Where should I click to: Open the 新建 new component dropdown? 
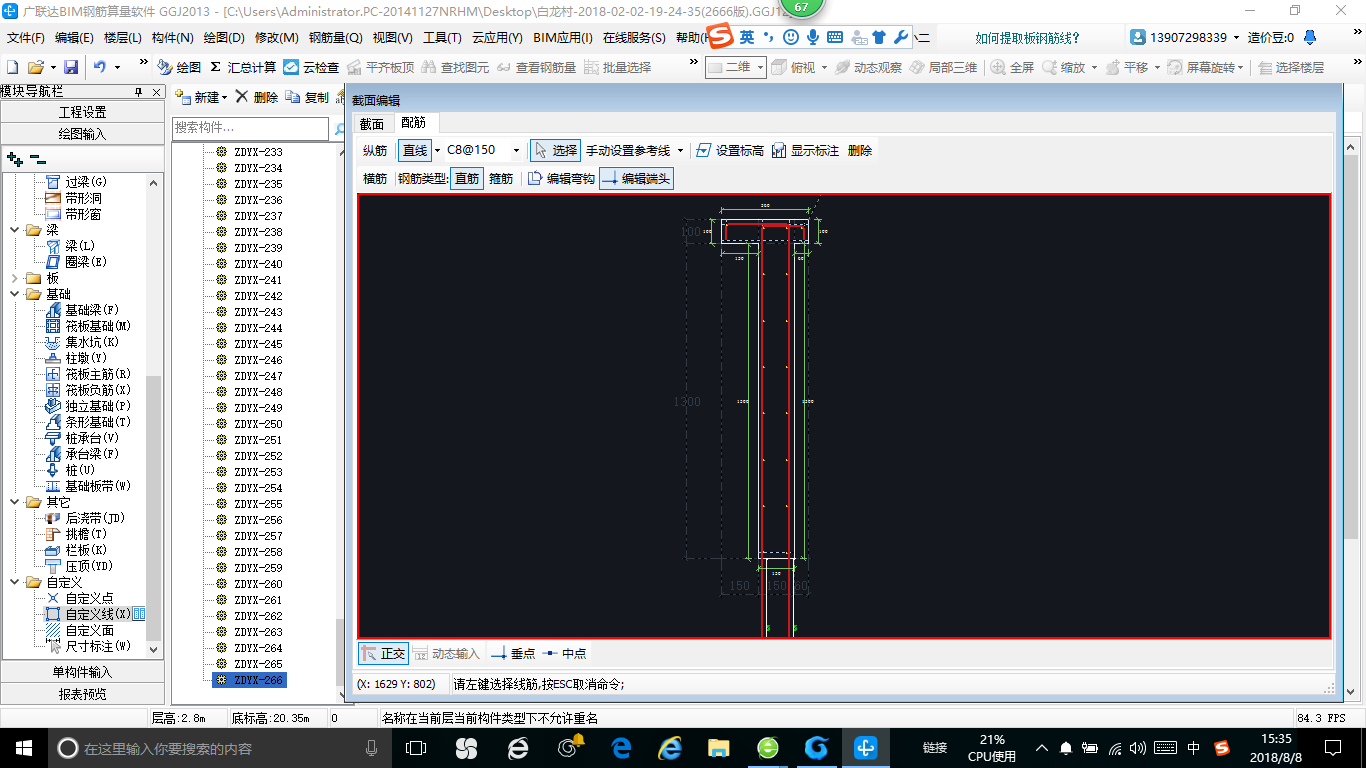click(224, 97)
